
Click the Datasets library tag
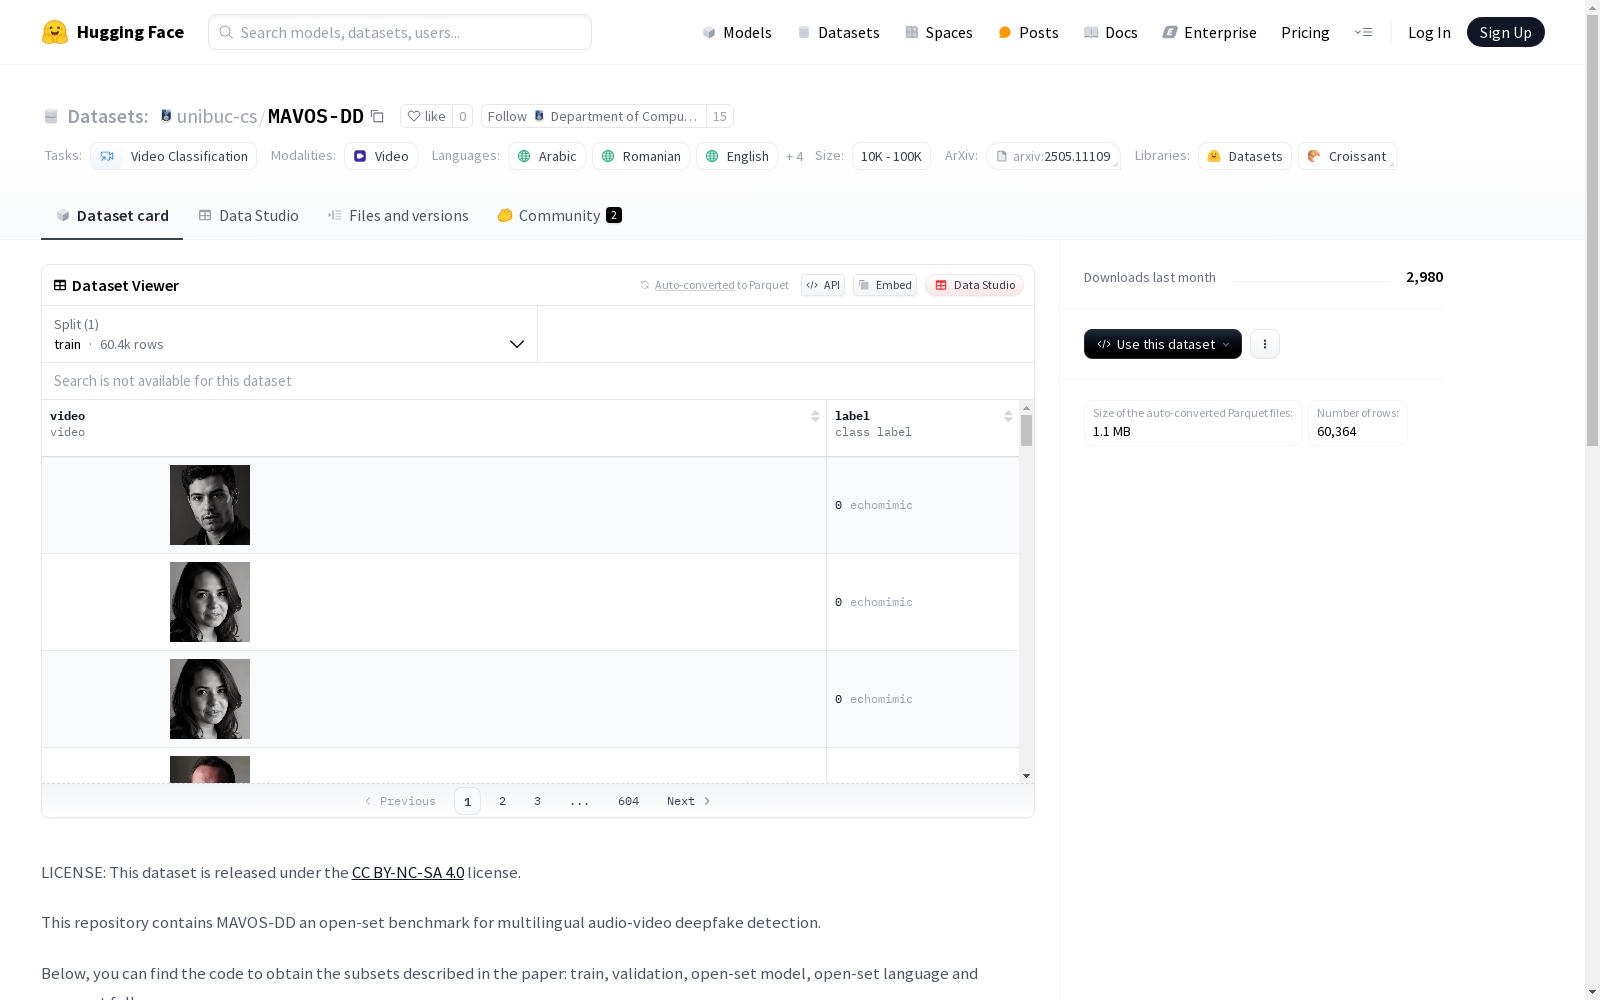point(1245,156)
